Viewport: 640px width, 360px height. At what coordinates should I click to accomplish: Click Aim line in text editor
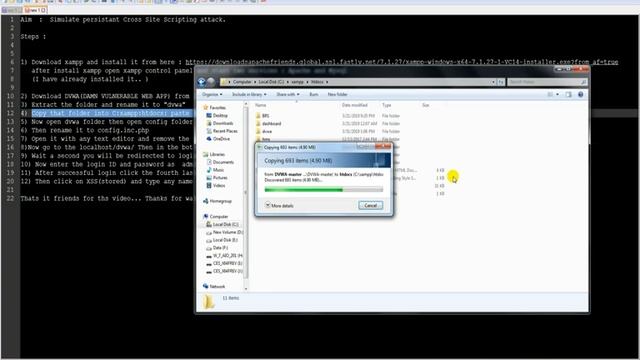click(x=123, y=20)
